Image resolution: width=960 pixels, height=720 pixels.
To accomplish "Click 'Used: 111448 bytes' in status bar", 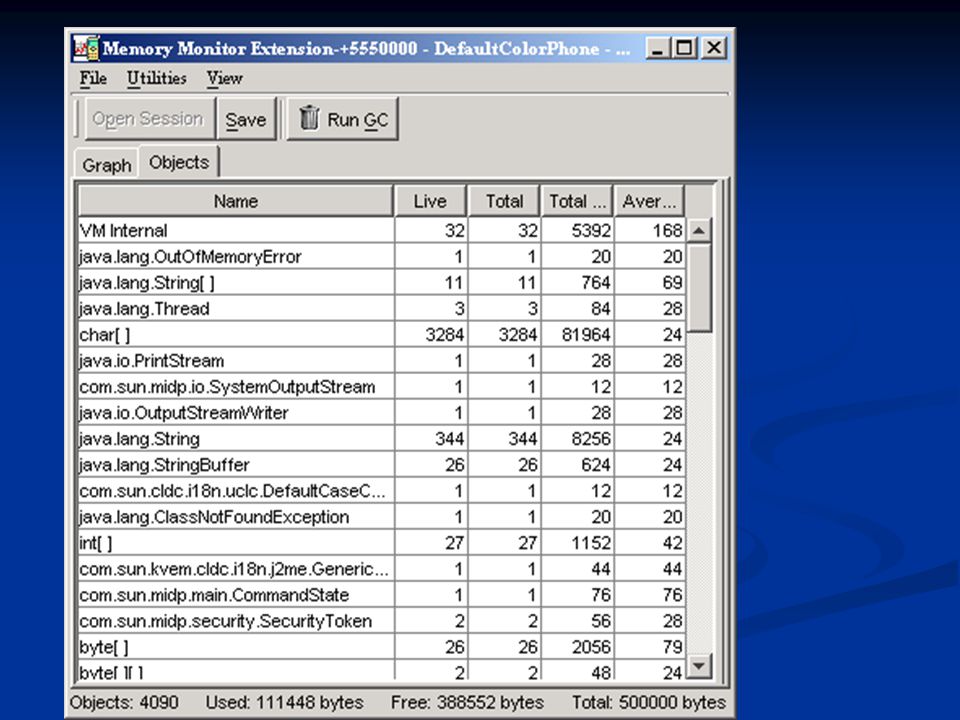I will coord(284,702).
